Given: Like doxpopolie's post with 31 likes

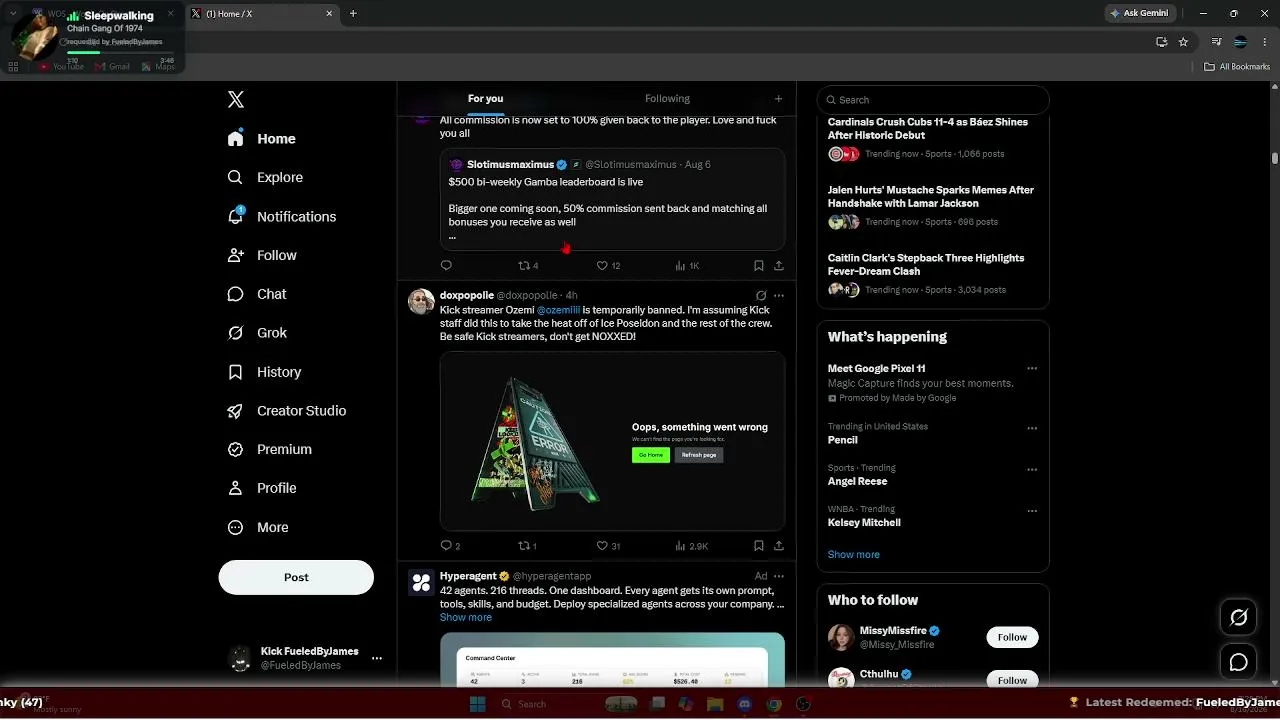Looking at the screenshot, I should pyautogui.click(x=608, y=546).
